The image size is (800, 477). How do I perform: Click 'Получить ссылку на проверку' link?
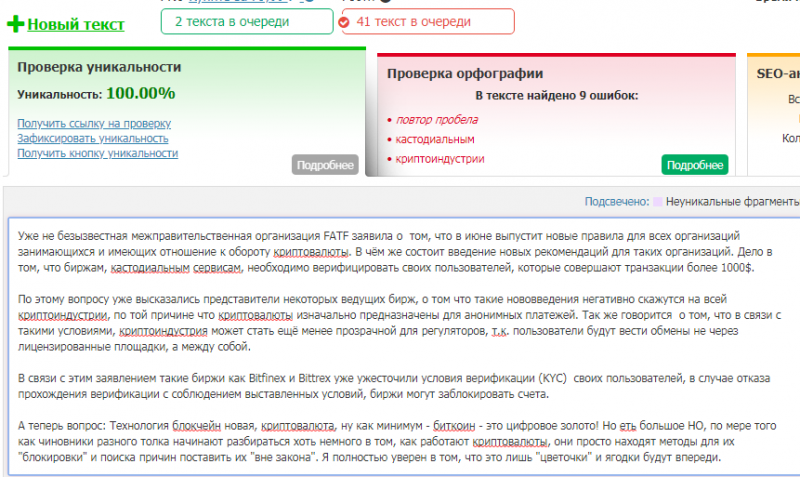94,123
